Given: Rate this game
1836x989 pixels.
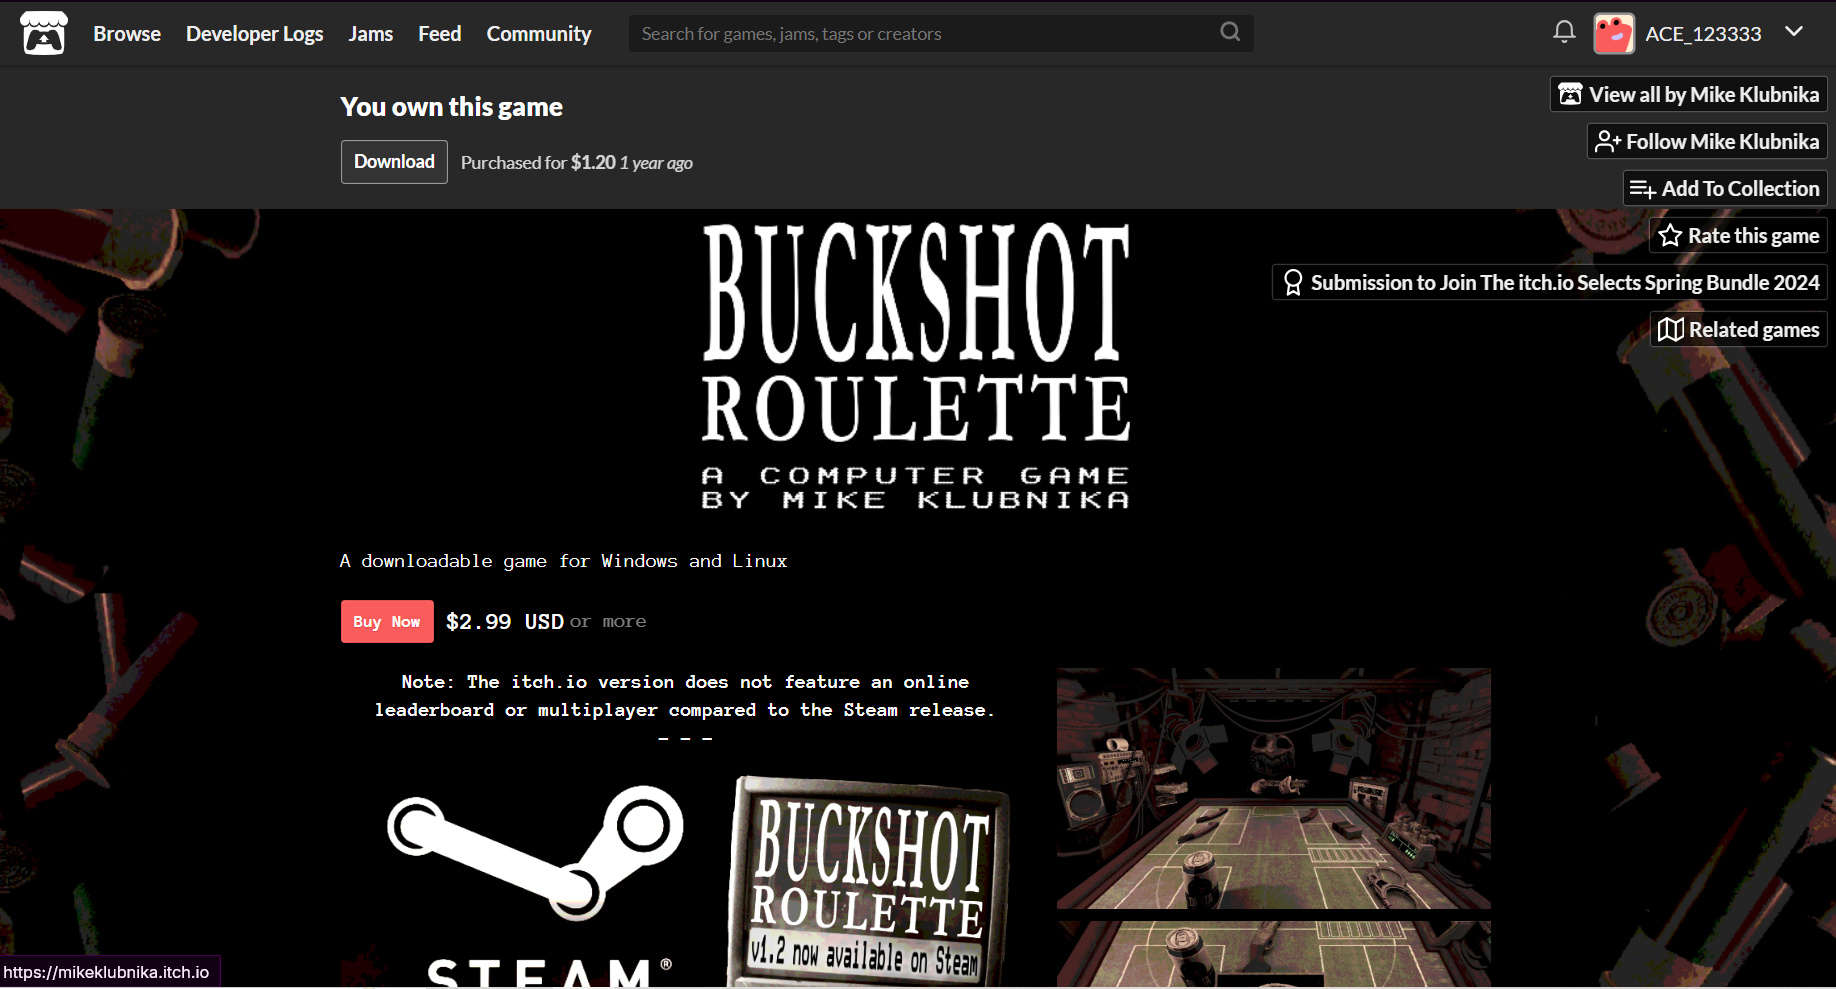Looking at the screenshot, I should (1738, 235).
